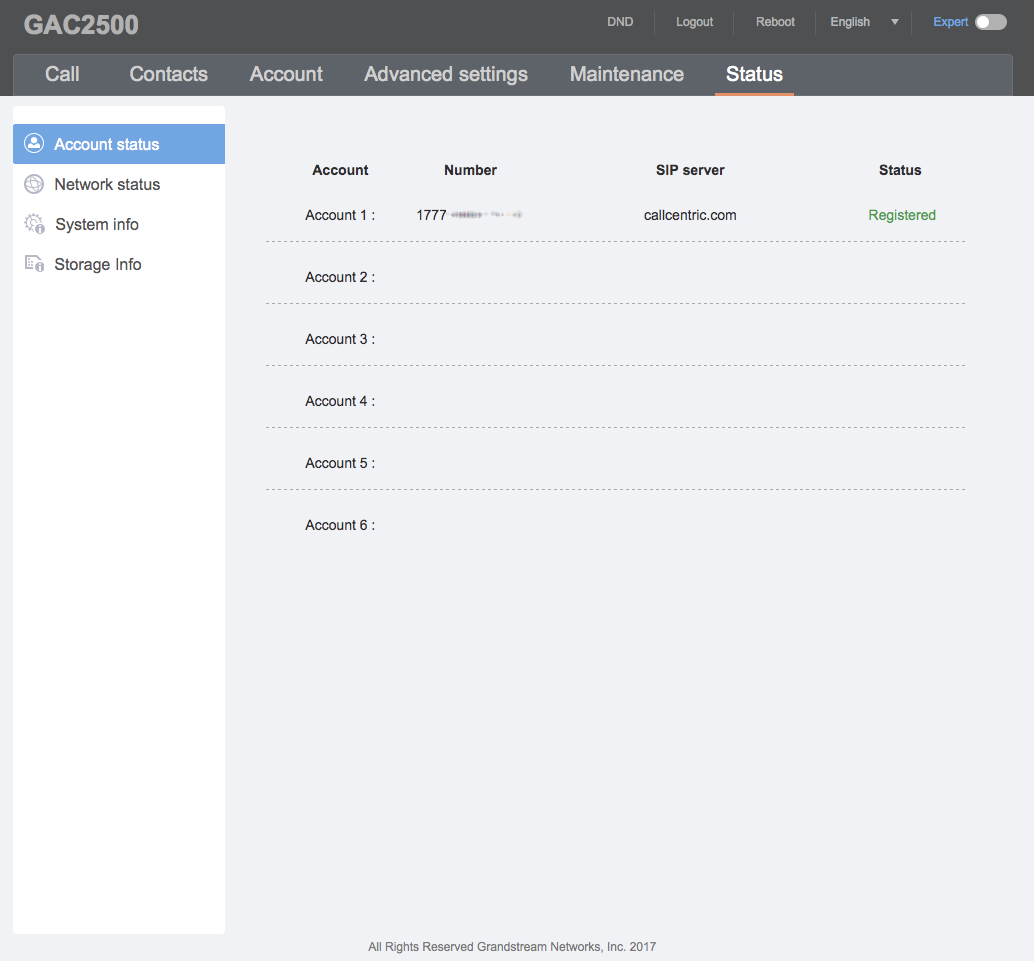The image size is (1034, 961).
Task: Click the Account 1 row label
Action: pyautogui.click(x=340, y=215)
